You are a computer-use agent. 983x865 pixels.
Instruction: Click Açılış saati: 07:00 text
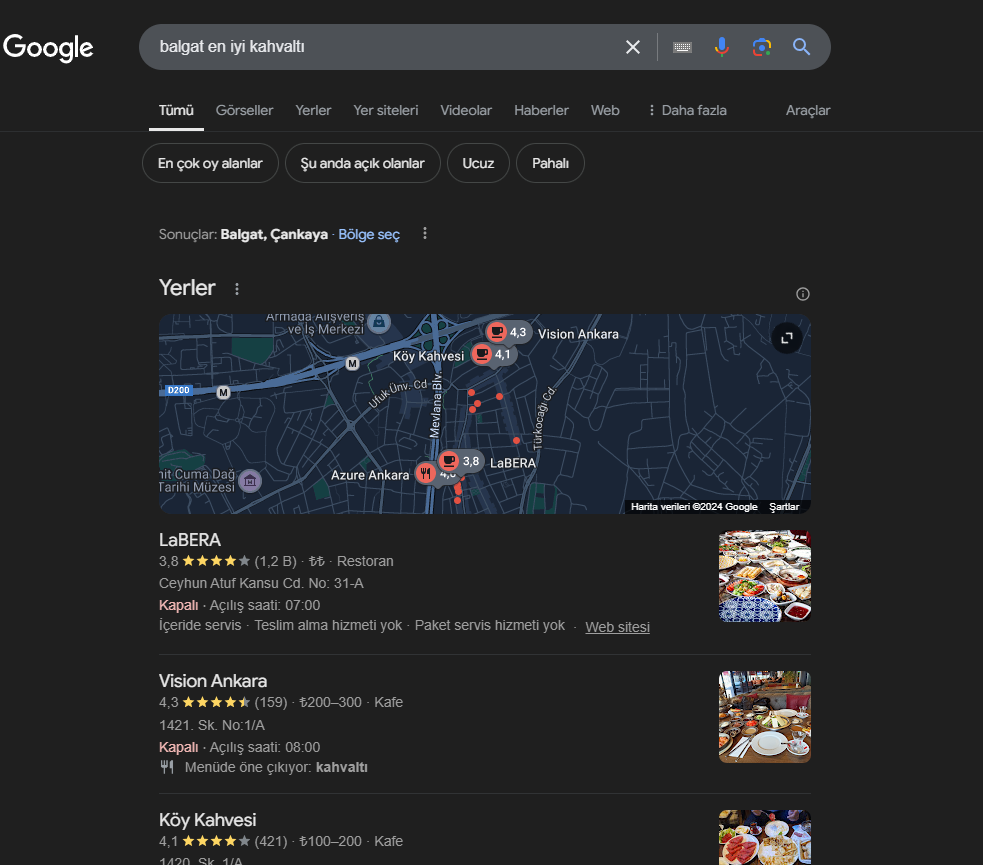pyautogui.click(x=265, y=605)
